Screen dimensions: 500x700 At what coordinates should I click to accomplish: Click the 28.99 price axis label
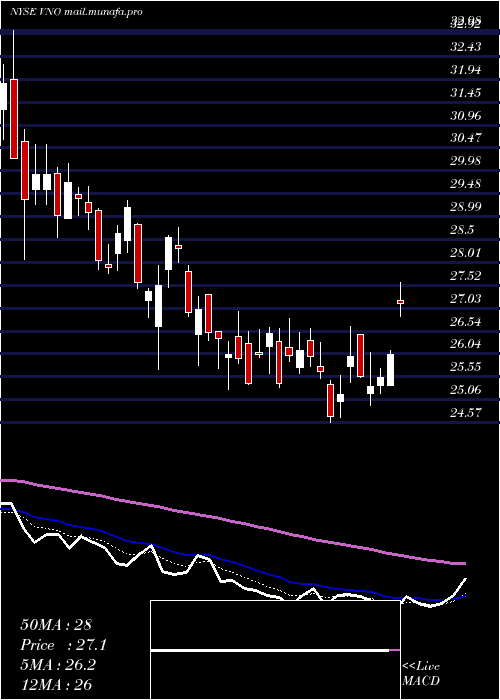coord(466,207)
